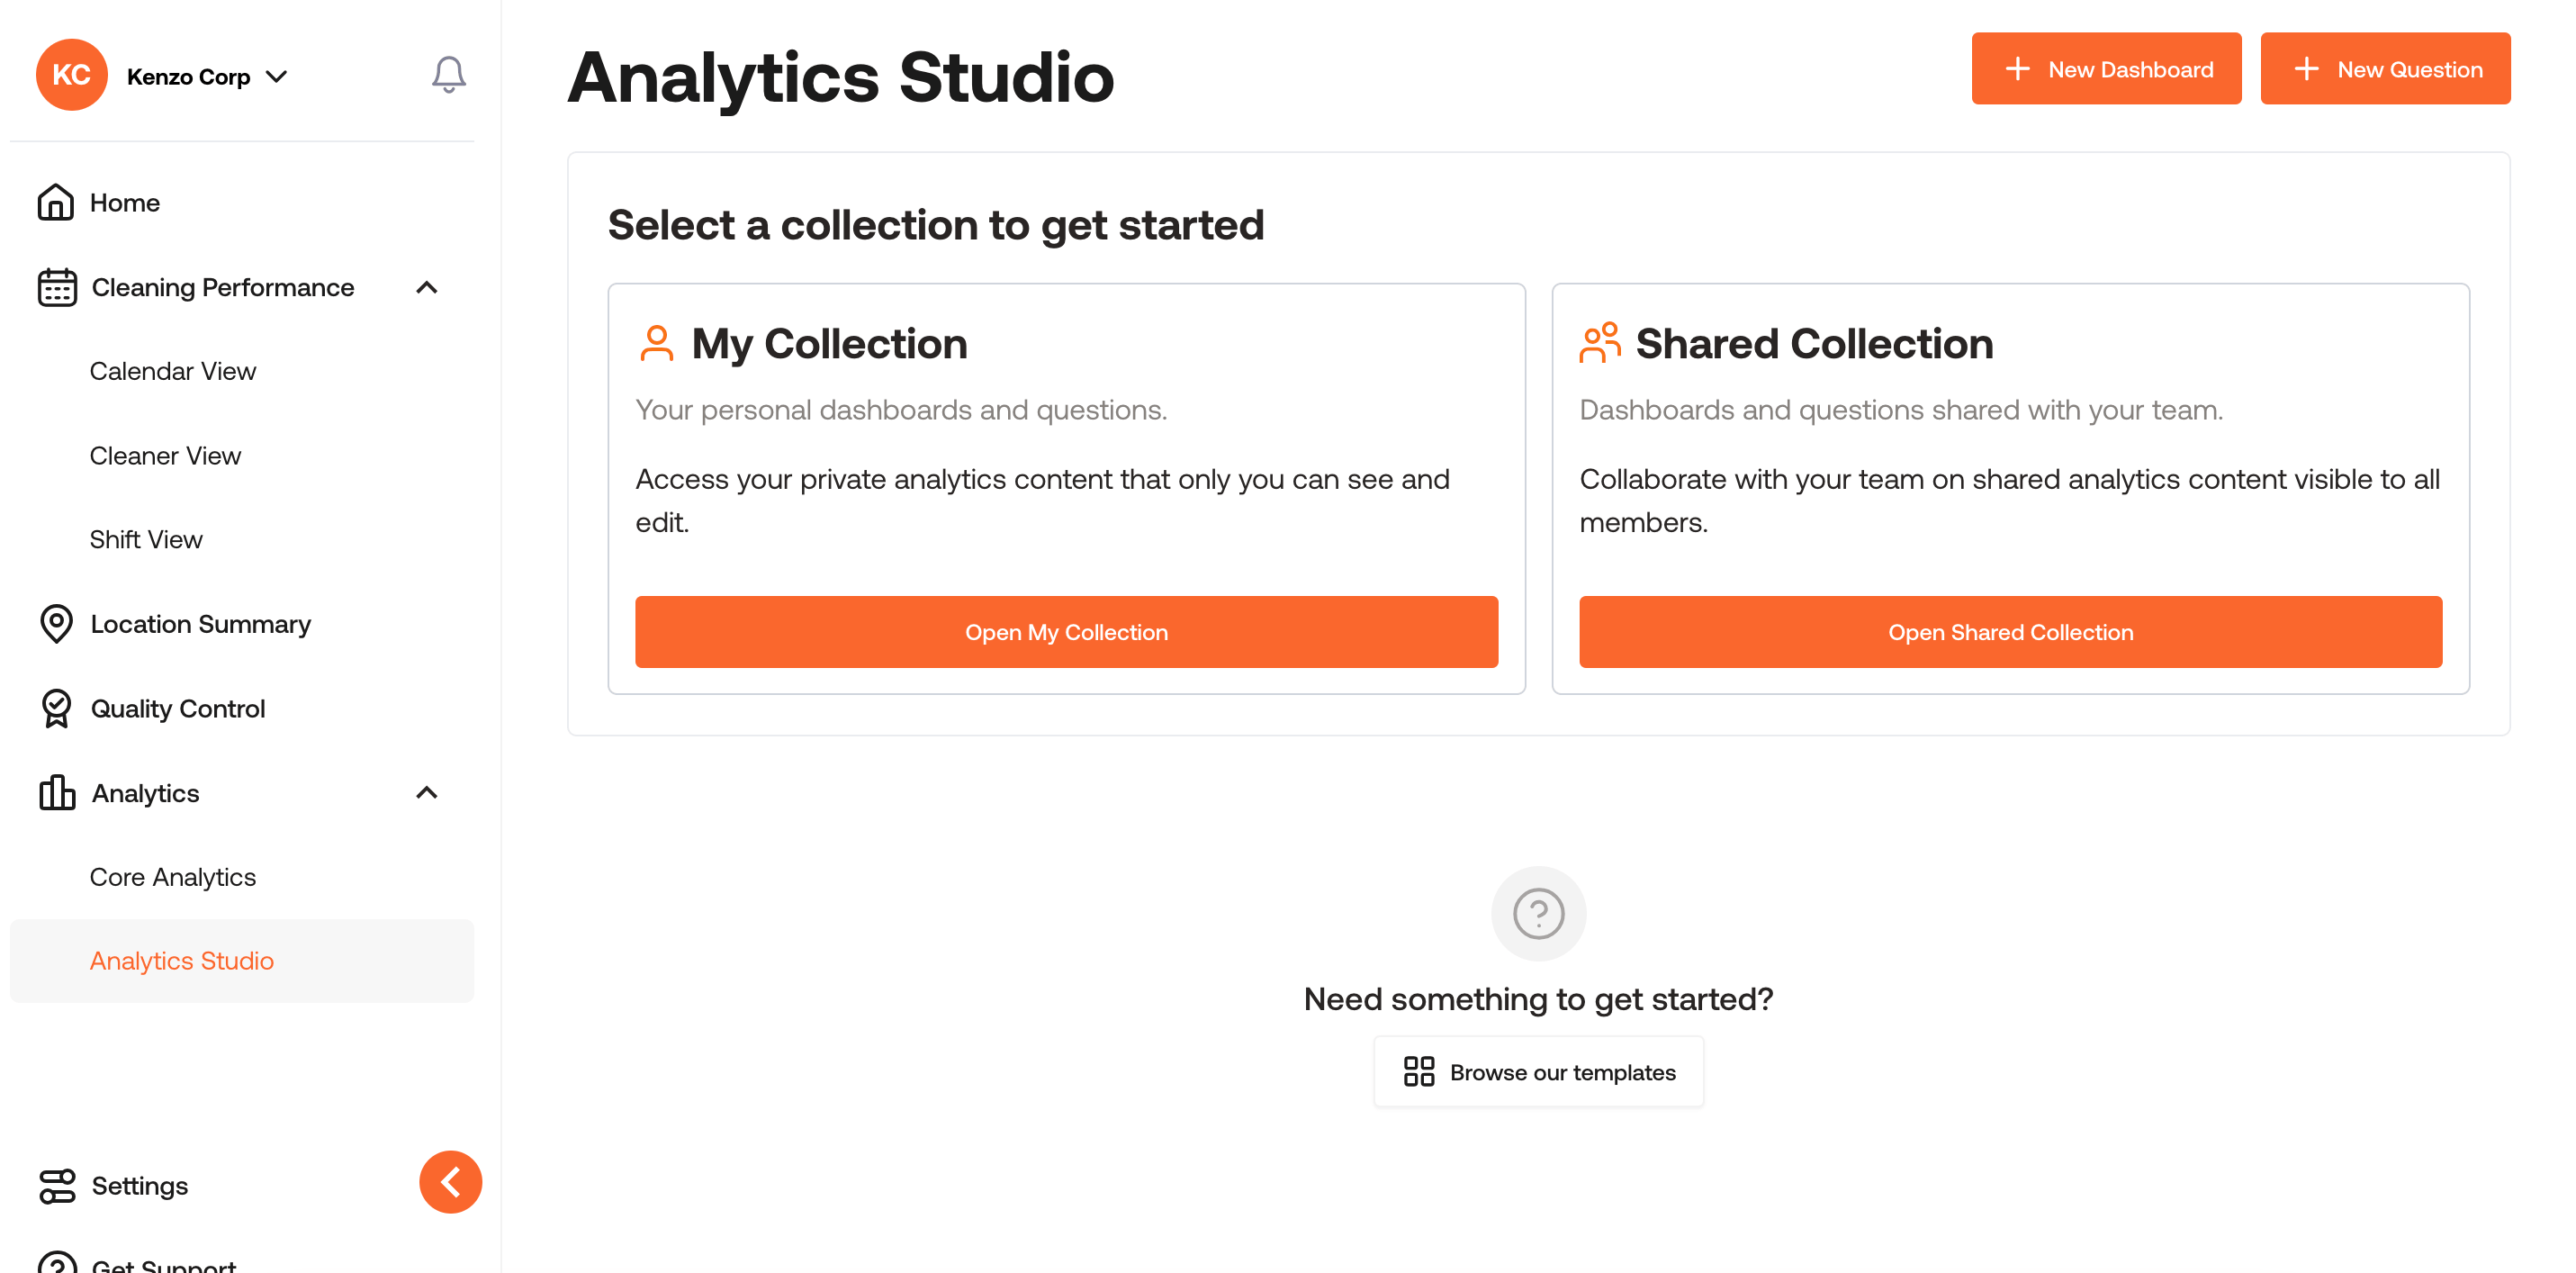Open Calendar View
The width and height of the screenshot is (2576, 1273).
tap(173, 371)
